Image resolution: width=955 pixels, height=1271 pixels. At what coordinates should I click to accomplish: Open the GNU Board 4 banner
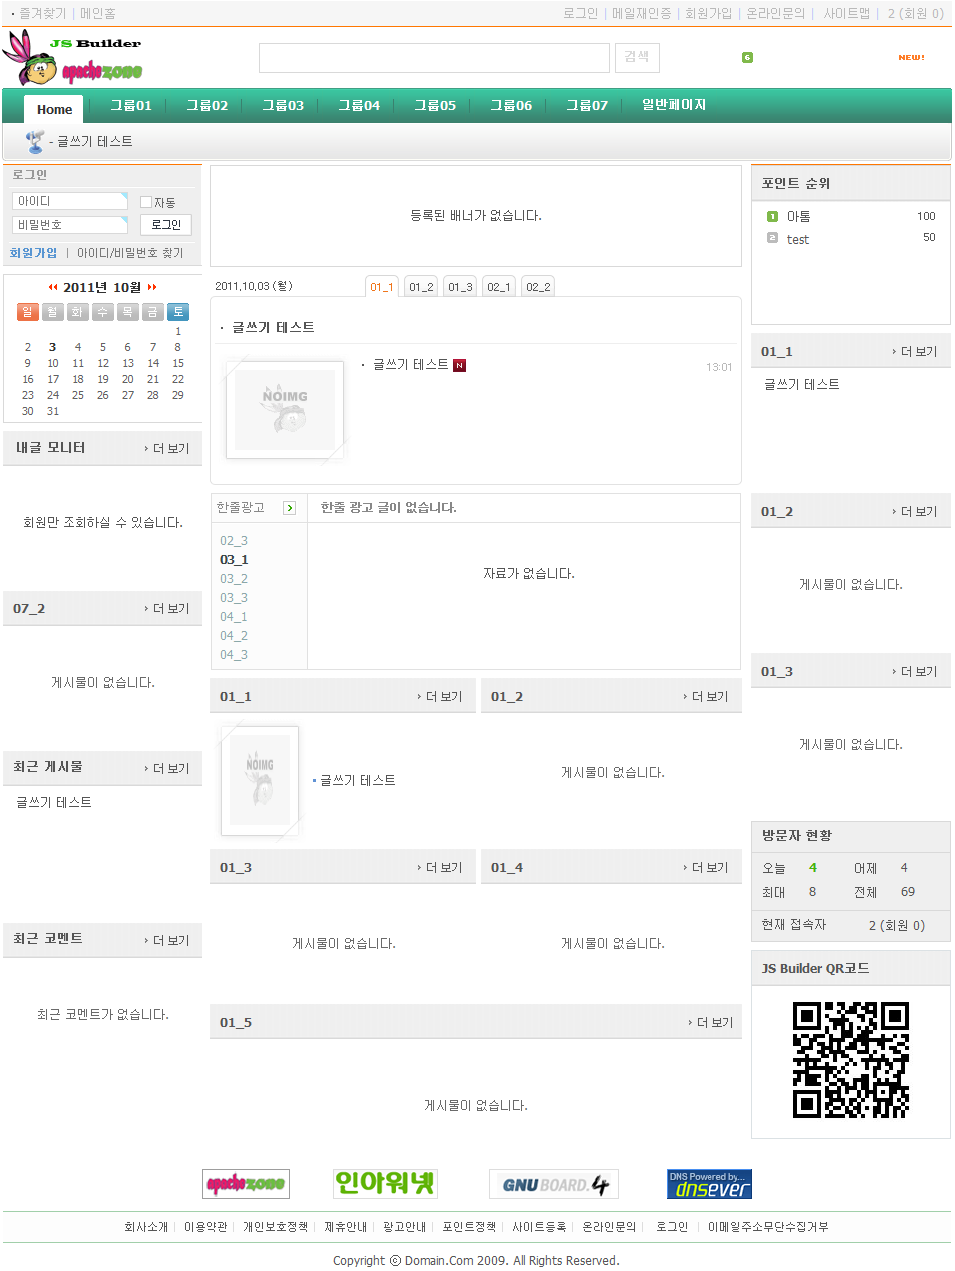pyautogui.click(x=553, y=1184)
